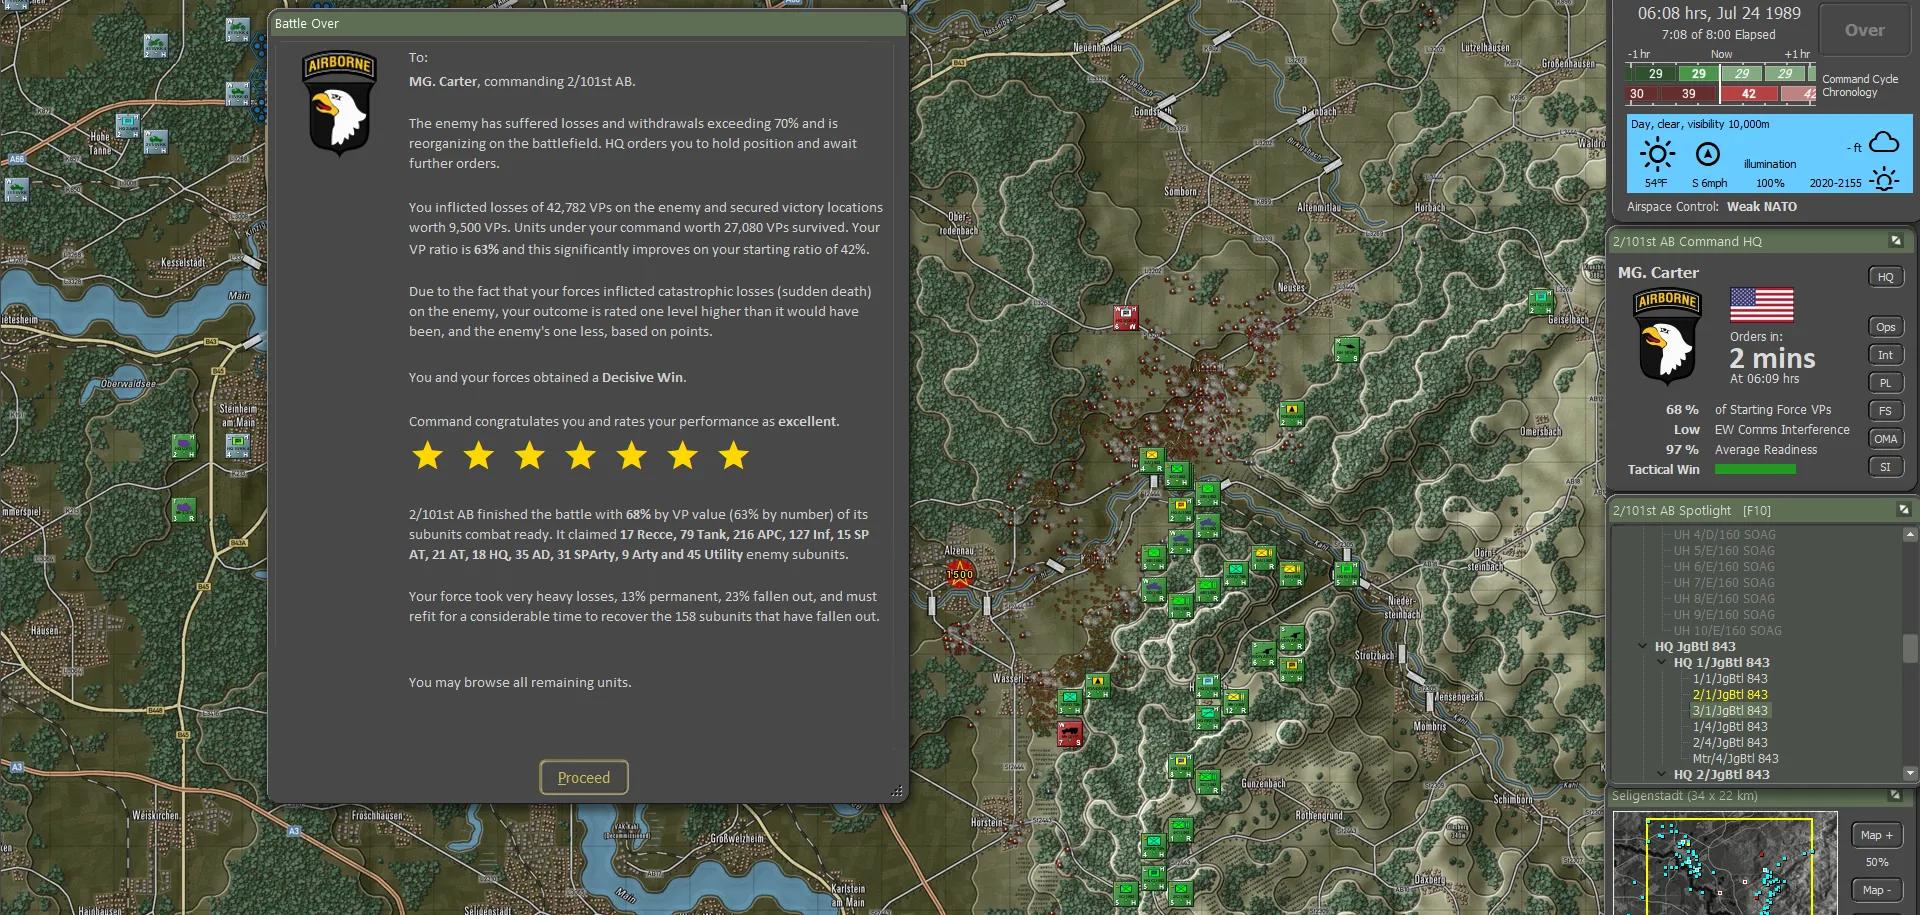Viewport: 1920px width, 915px height.
Task: Switch to the Ops staff tab
Action: pyautogui.click(x=1885, y=327)
